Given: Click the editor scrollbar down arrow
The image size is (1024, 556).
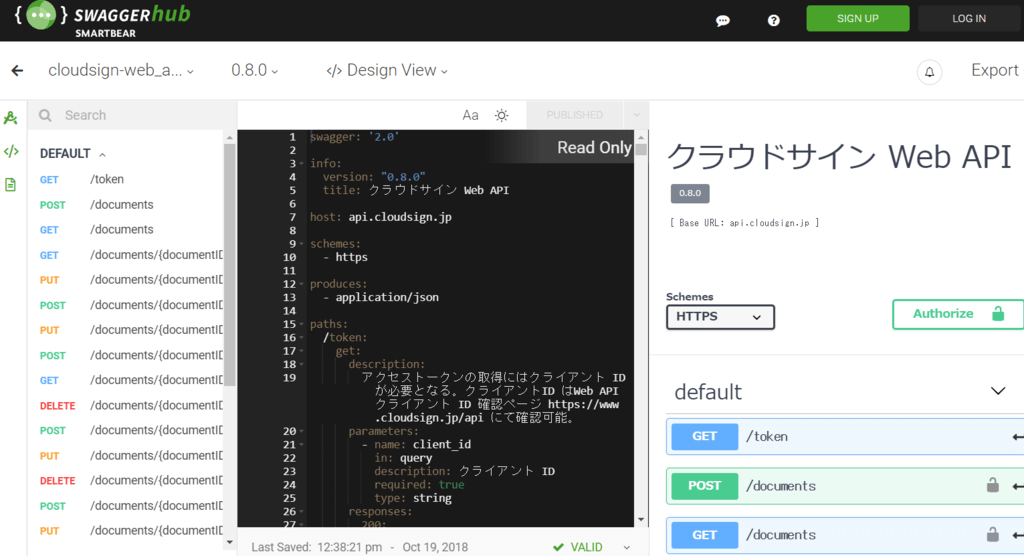Looking at the screenshot, I should point(641,520).
